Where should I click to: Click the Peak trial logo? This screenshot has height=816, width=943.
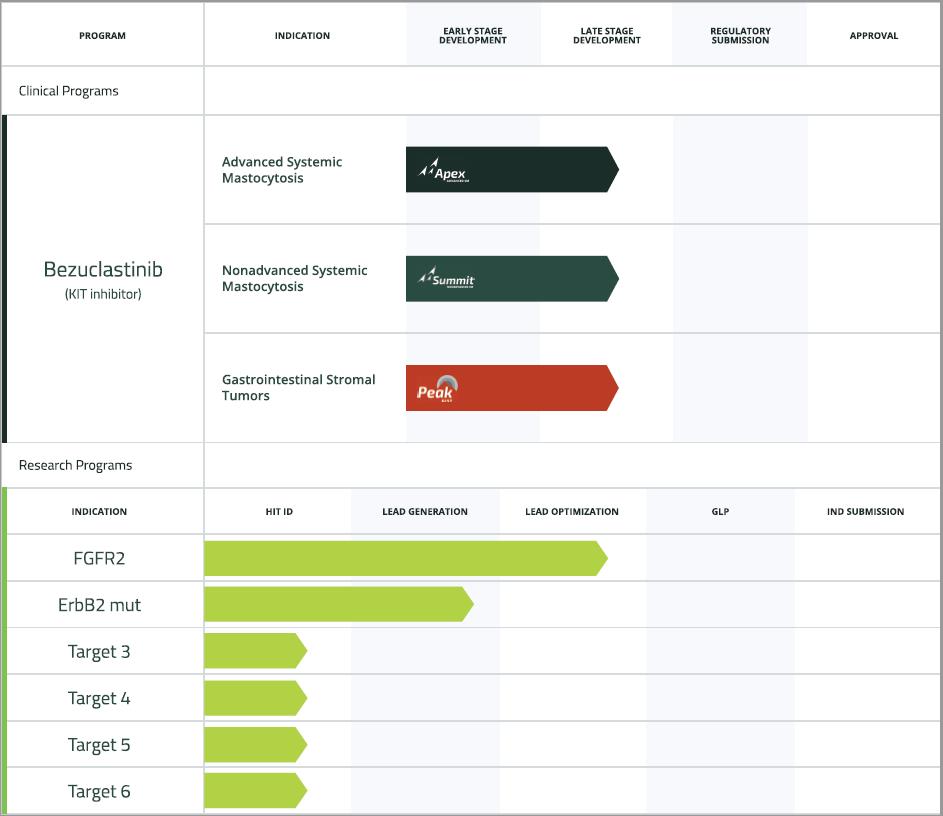point(437,389)
